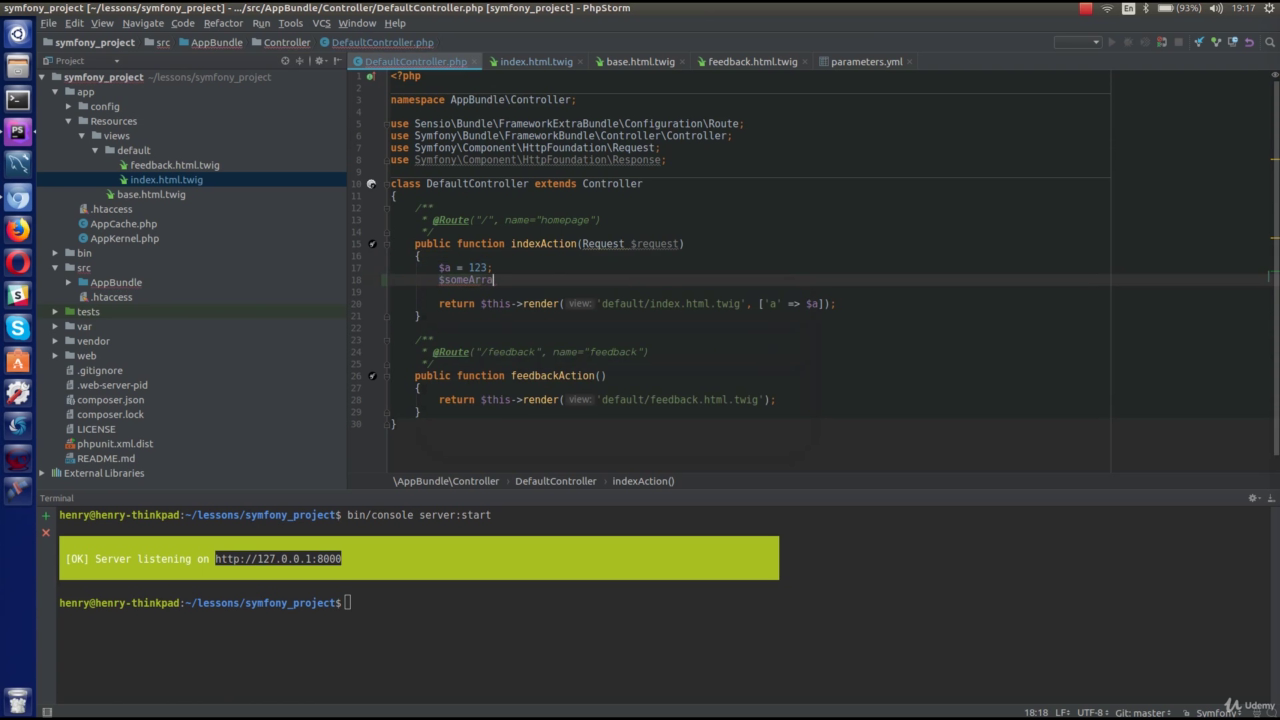Expand External Libraries node
1280x720 pixels.
click(42, 473)
